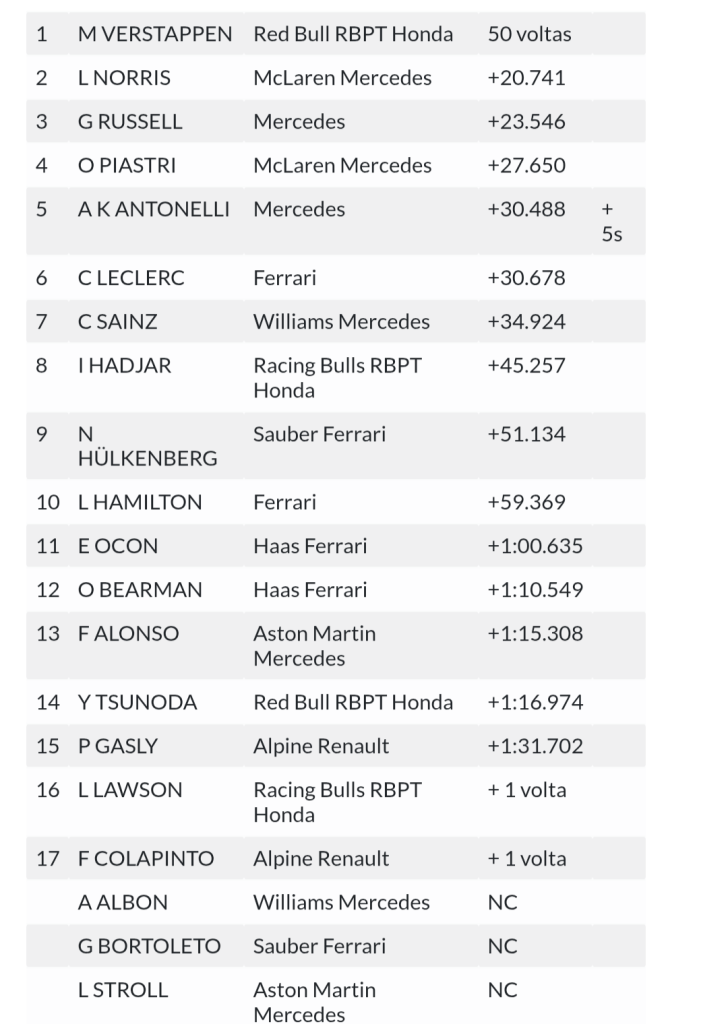
Task: Select G BORTOLETO driver name
Action: pos(149,946)
